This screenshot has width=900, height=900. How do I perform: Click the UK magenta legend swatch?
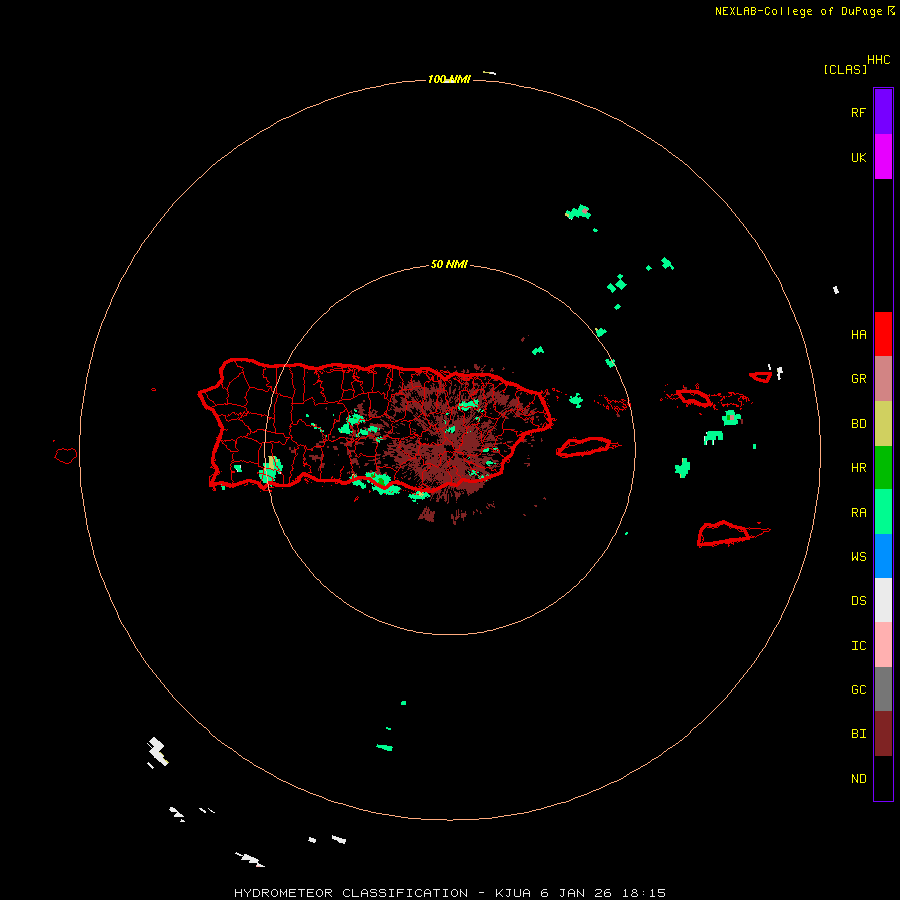(x=883, y=157)
